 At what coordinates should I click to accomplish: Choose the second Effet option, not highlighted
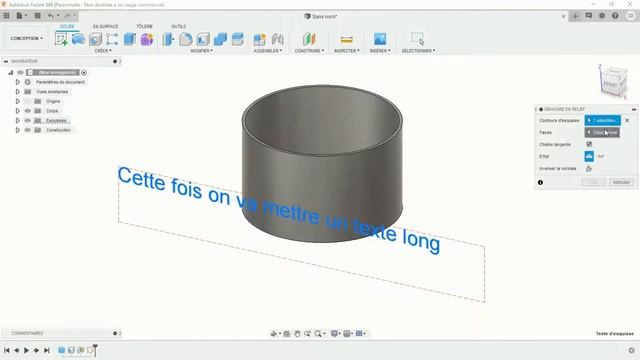[x=600, y=156]
